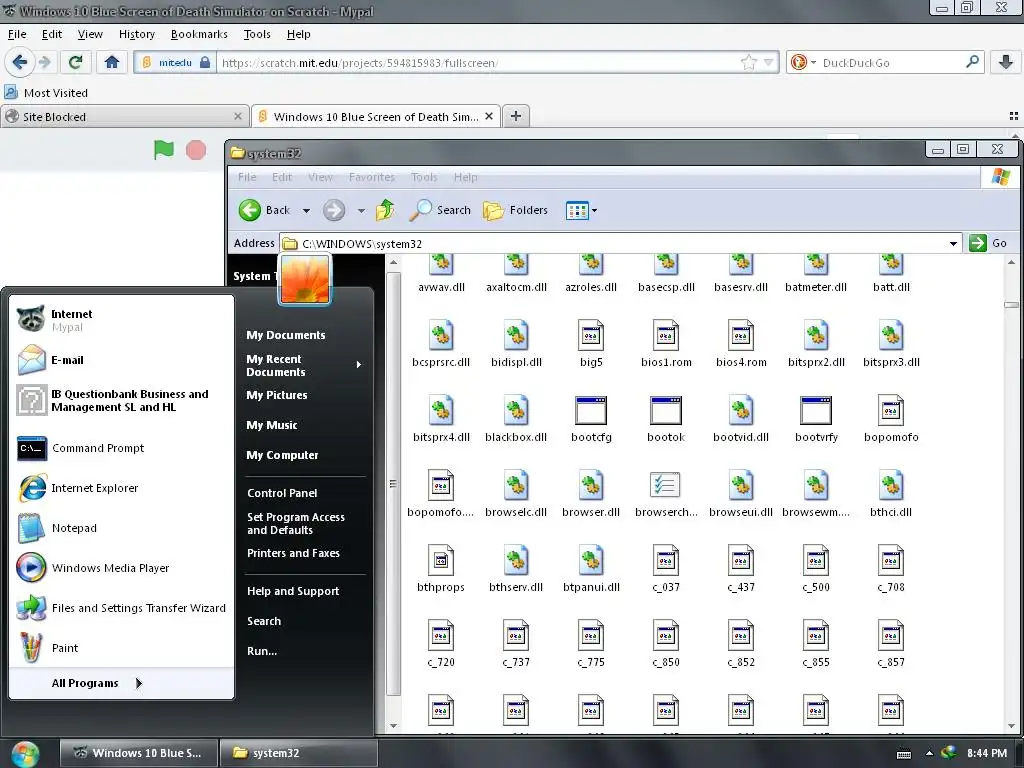Open the browser Bookmarks menu
This screenshot has height=768, width=1024.
pyautogui.click(x=199, y=34)
